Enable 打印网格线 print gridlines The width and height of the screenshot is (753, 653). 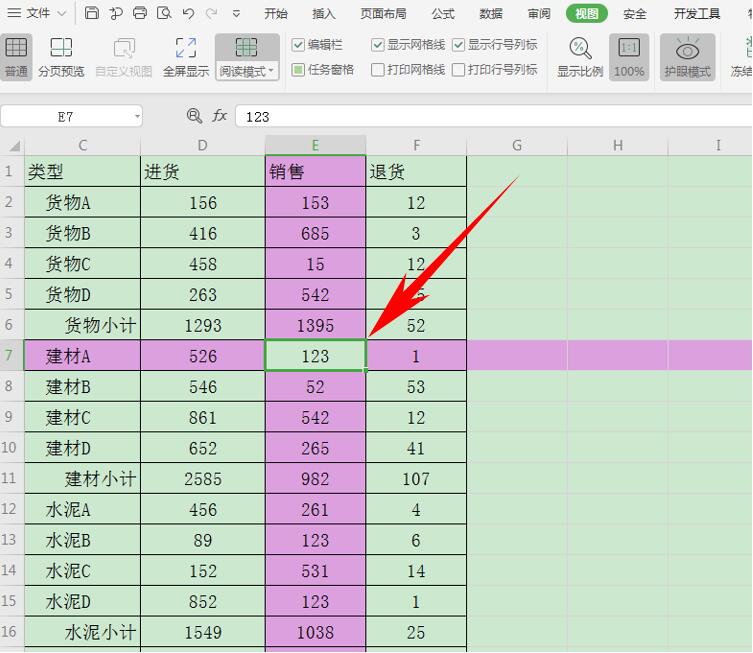(x=377, y=70)
